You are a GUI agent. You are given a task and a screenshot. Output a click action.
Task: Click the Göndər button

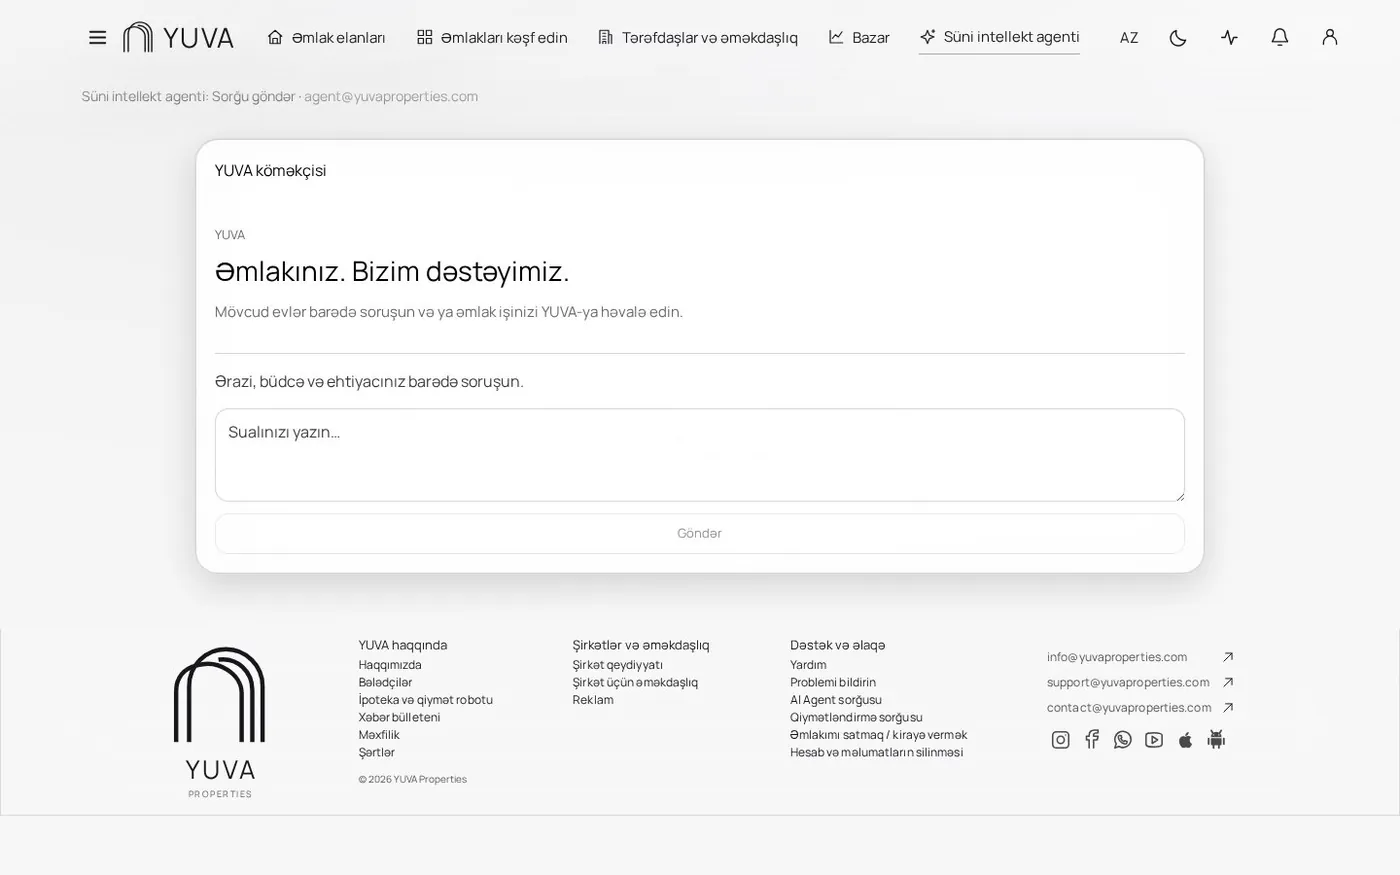pyautogui.click(x=700, y=533)
